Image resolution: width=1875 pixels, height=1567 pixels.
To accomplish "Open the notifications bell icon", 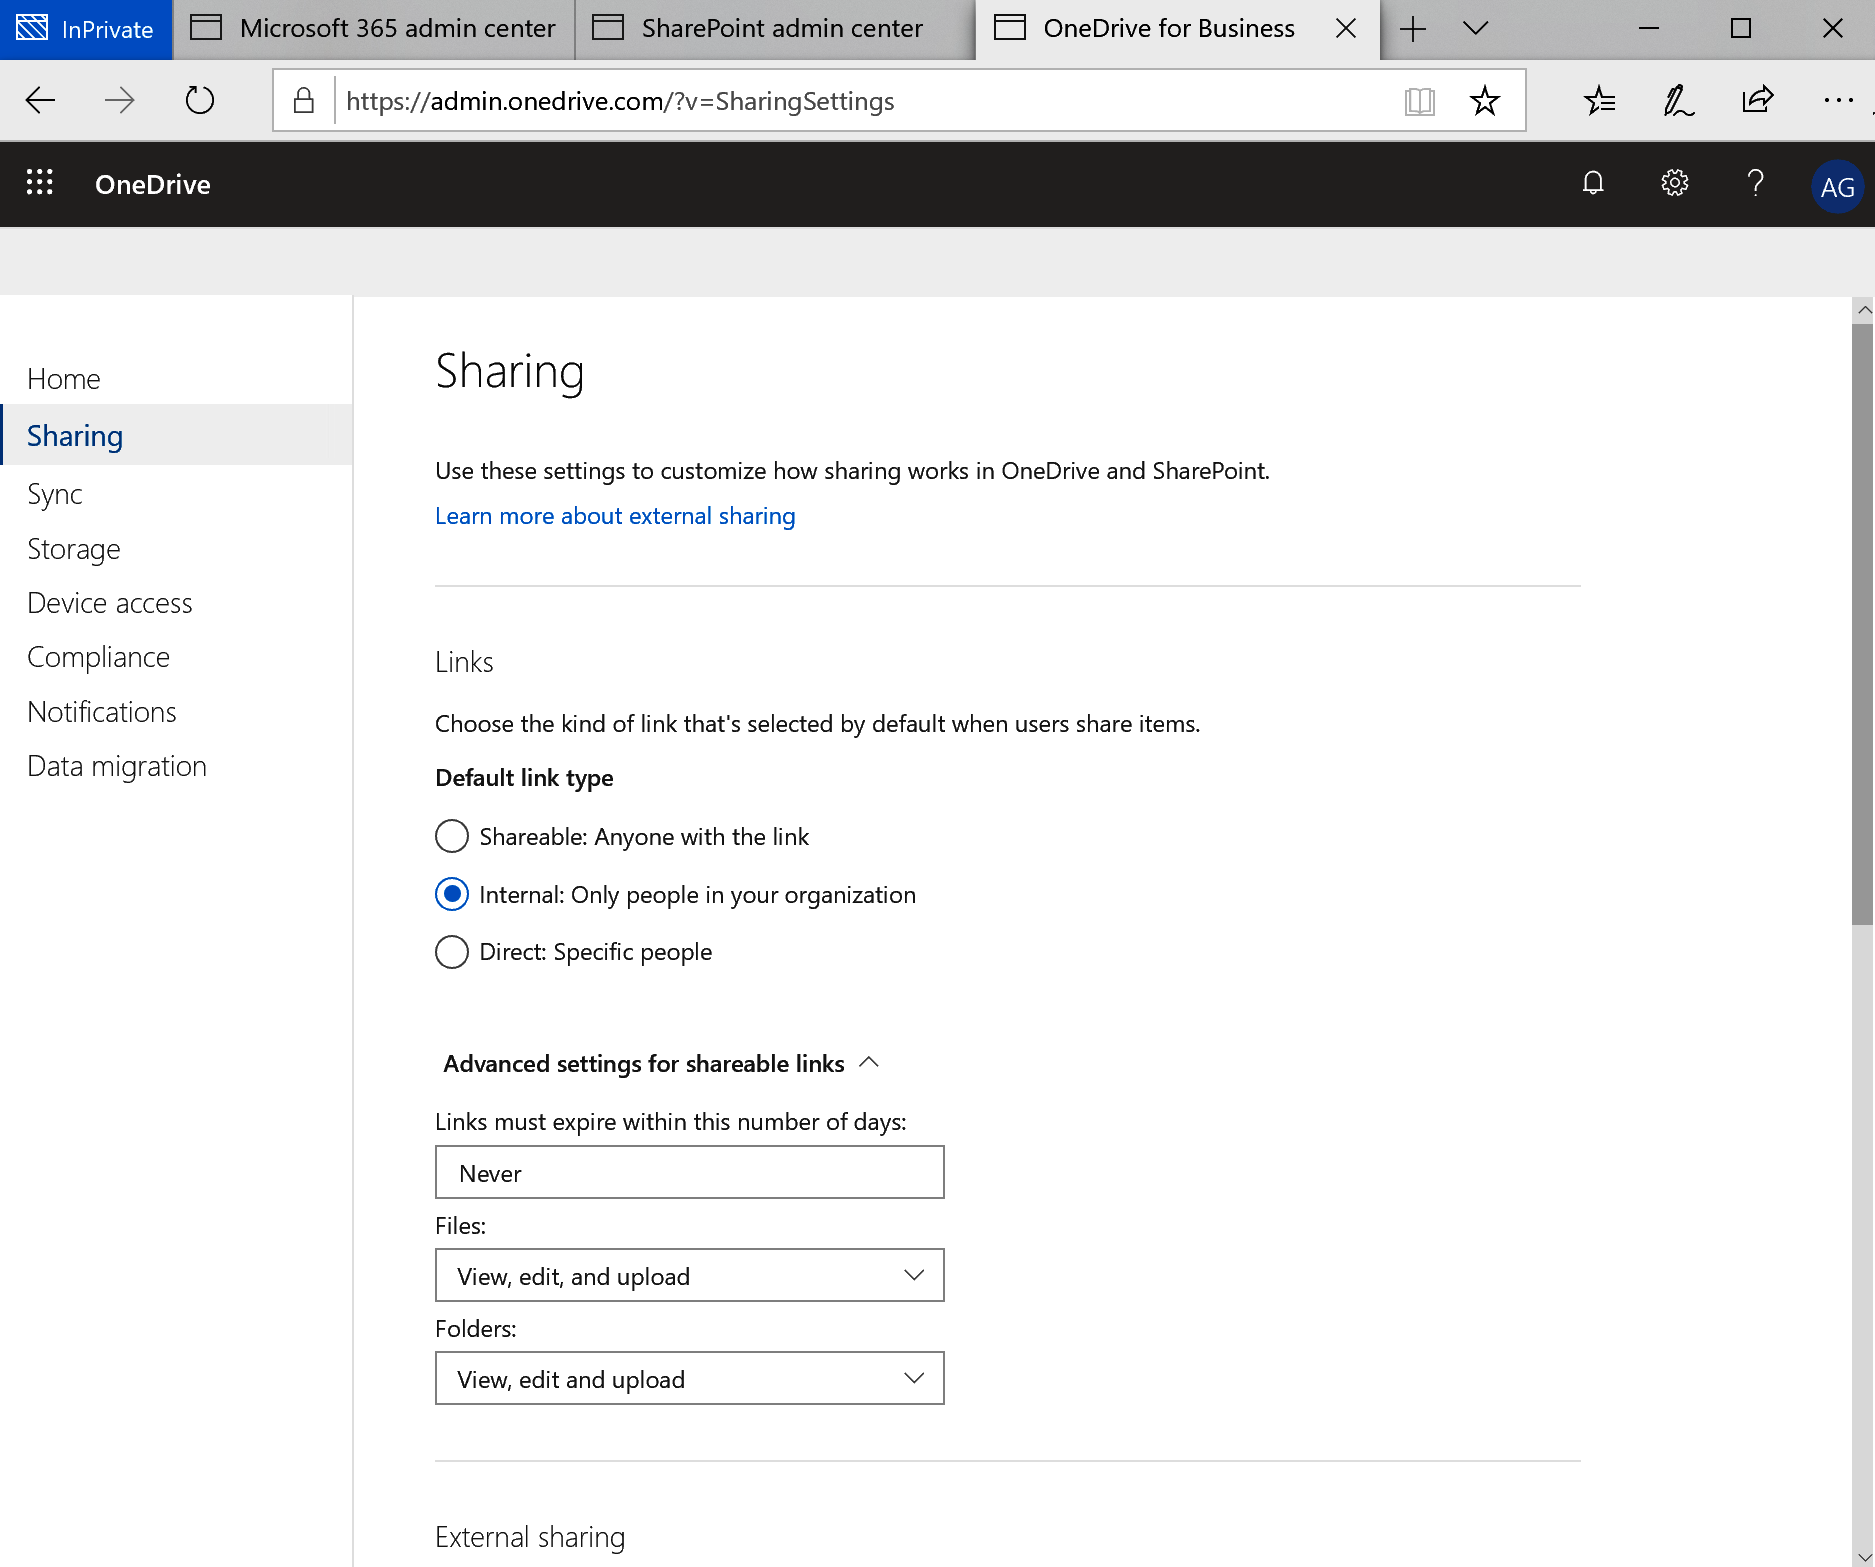I will (1593, 183).
